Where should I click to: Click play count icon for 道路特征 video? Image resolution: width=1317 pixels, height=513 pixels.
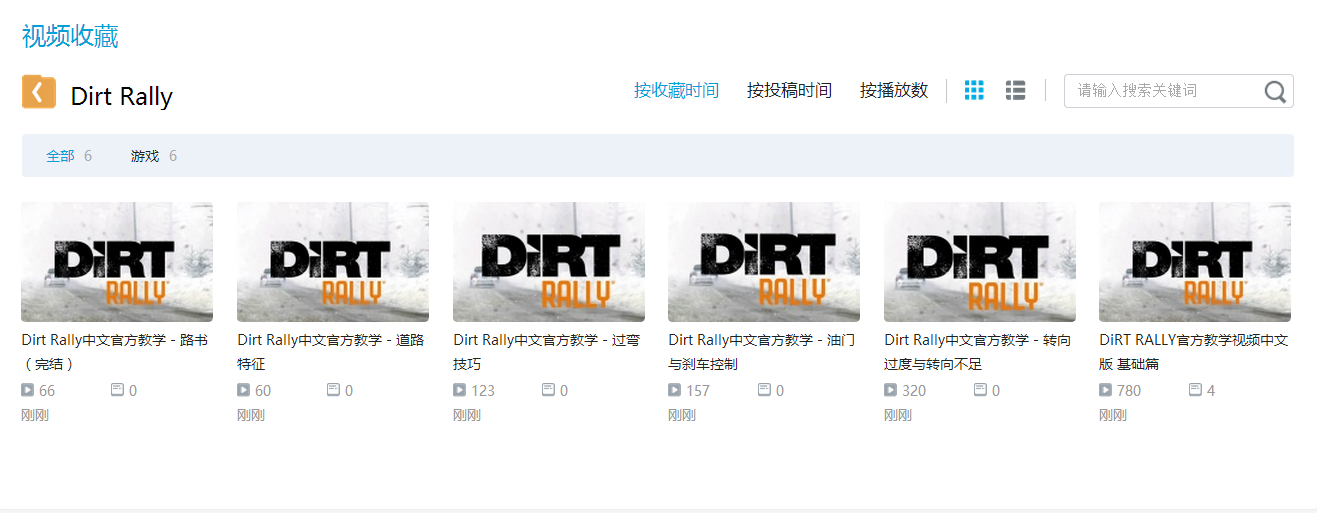pyautogui.click(x=243, y=390)
